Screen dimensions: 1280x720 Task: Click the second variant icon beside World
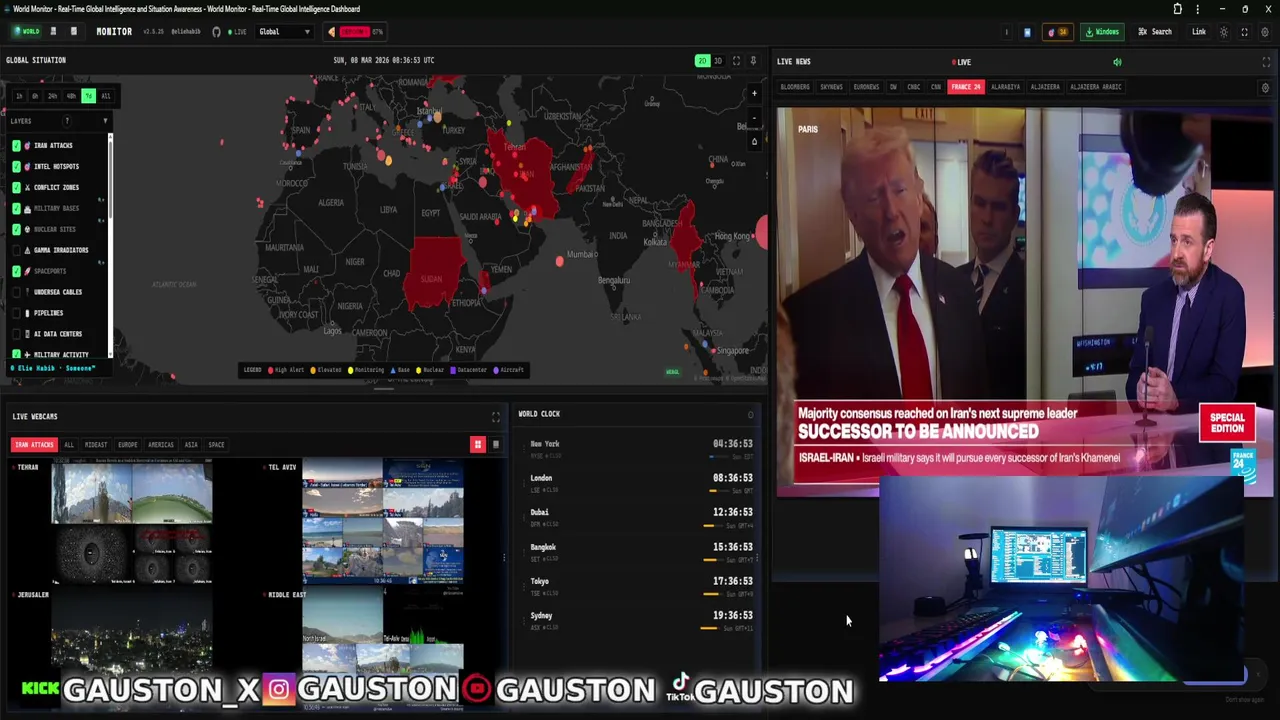click(53, 32)
